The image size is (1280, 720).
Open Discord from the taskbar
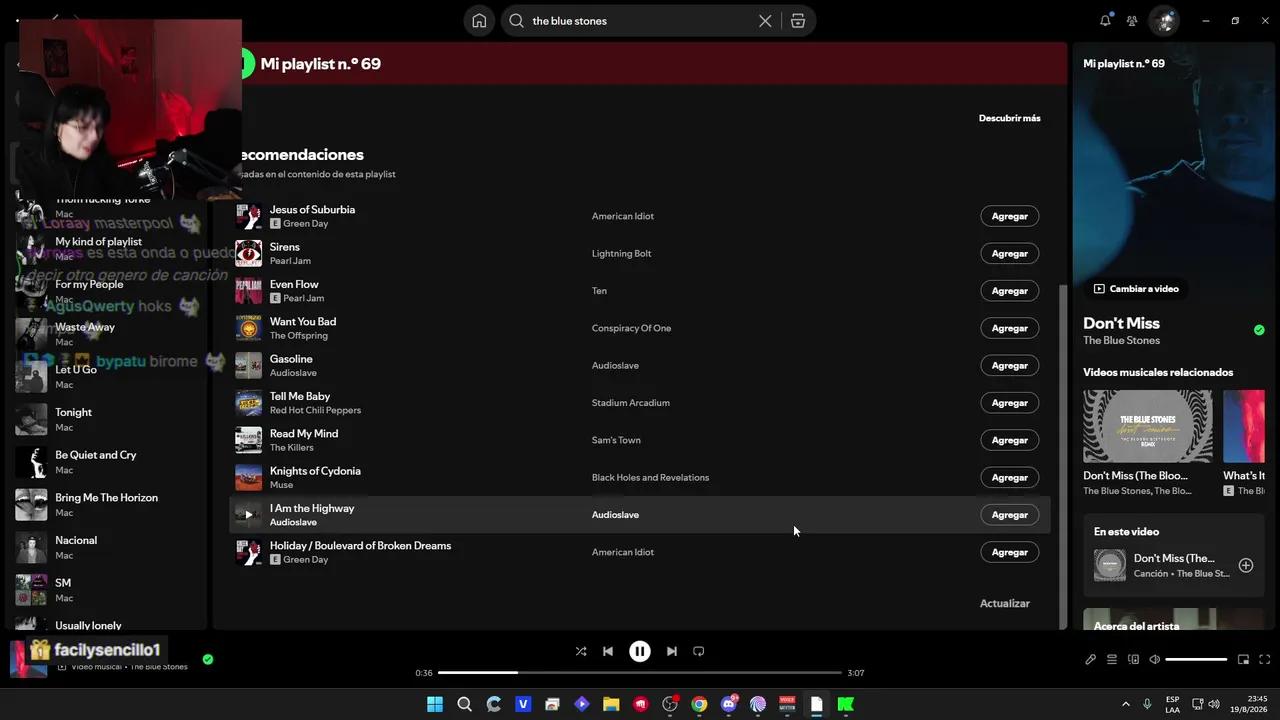(x=729, y=704)
